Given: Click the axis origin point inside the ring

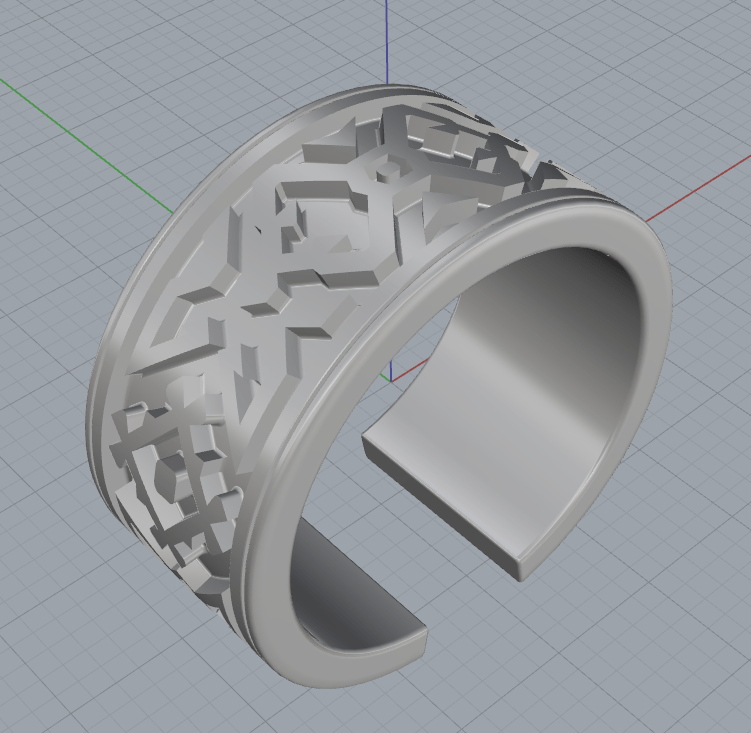Looking at the screenshot, I should click(x=391, y=382).
